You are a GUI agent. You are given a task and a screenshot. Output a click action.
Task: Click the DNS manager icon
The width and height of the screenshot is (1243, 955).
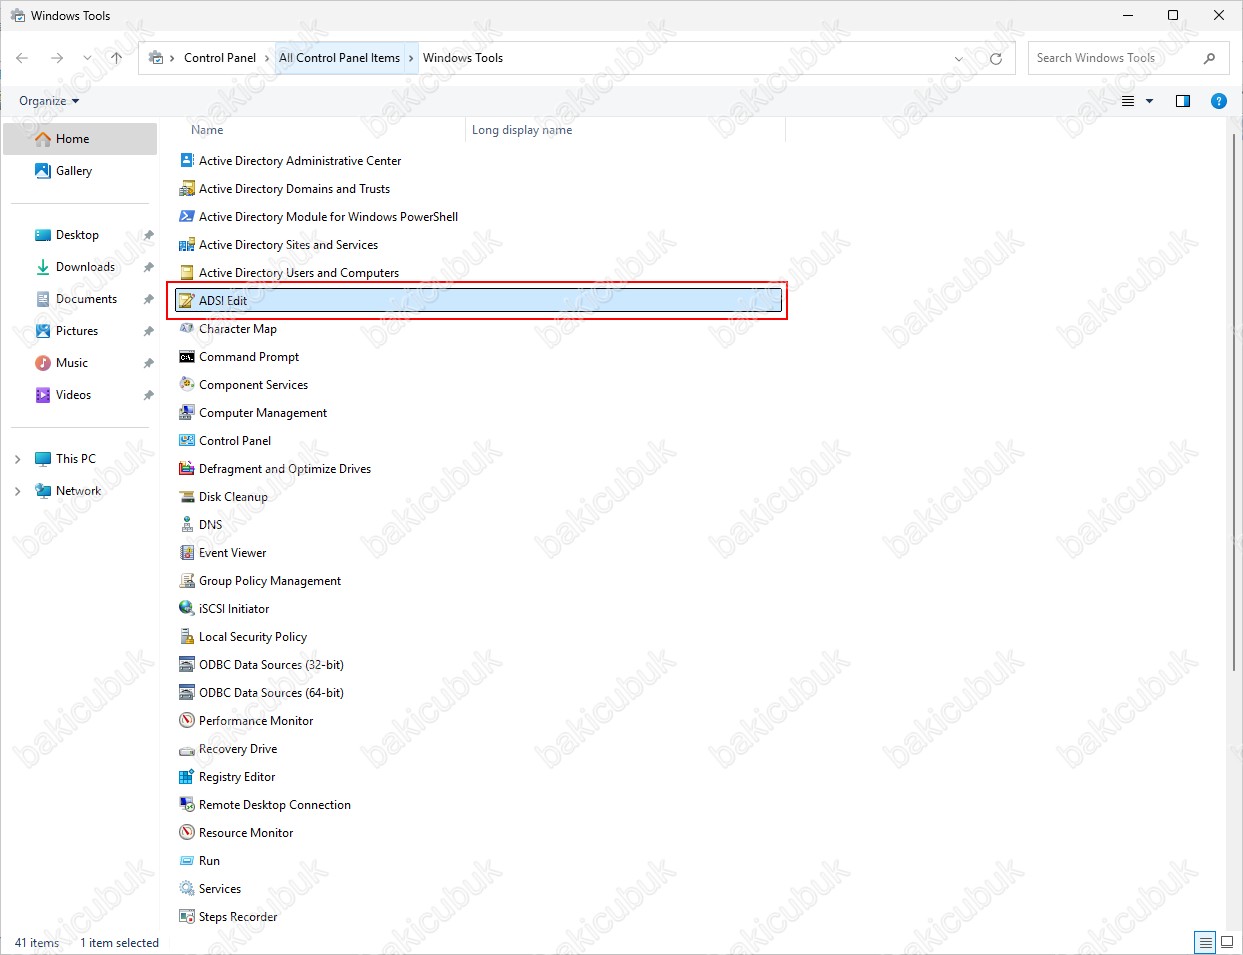[x=187, y=525]
